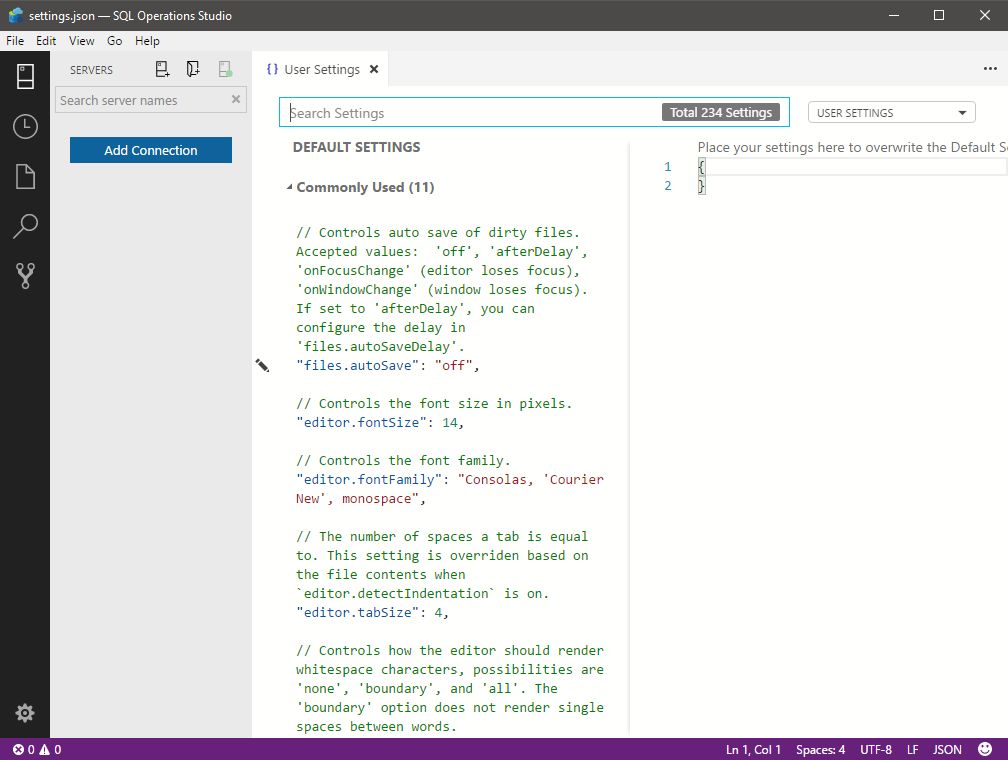Click the "editor.fontSize": 14 setting line

[380, 422]
